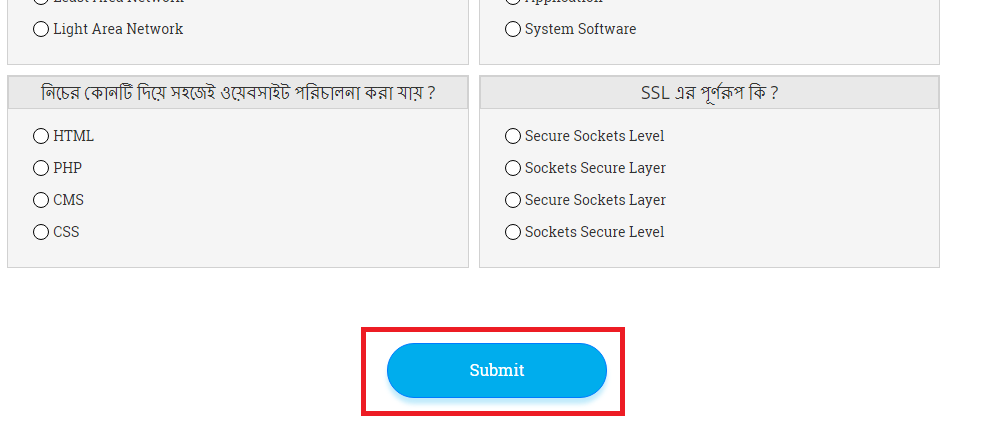Click the 'Secure Sockets Layer' label text

tap(595, 200)
